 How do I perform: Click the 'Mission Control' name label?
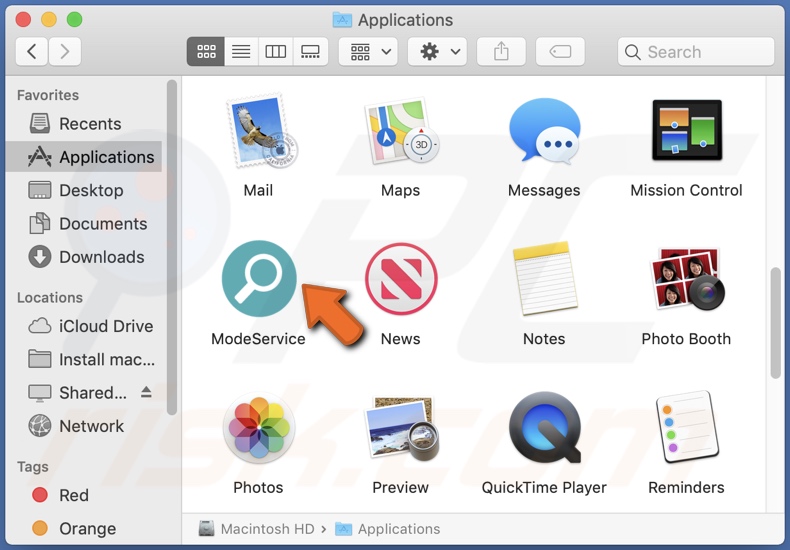687,190
